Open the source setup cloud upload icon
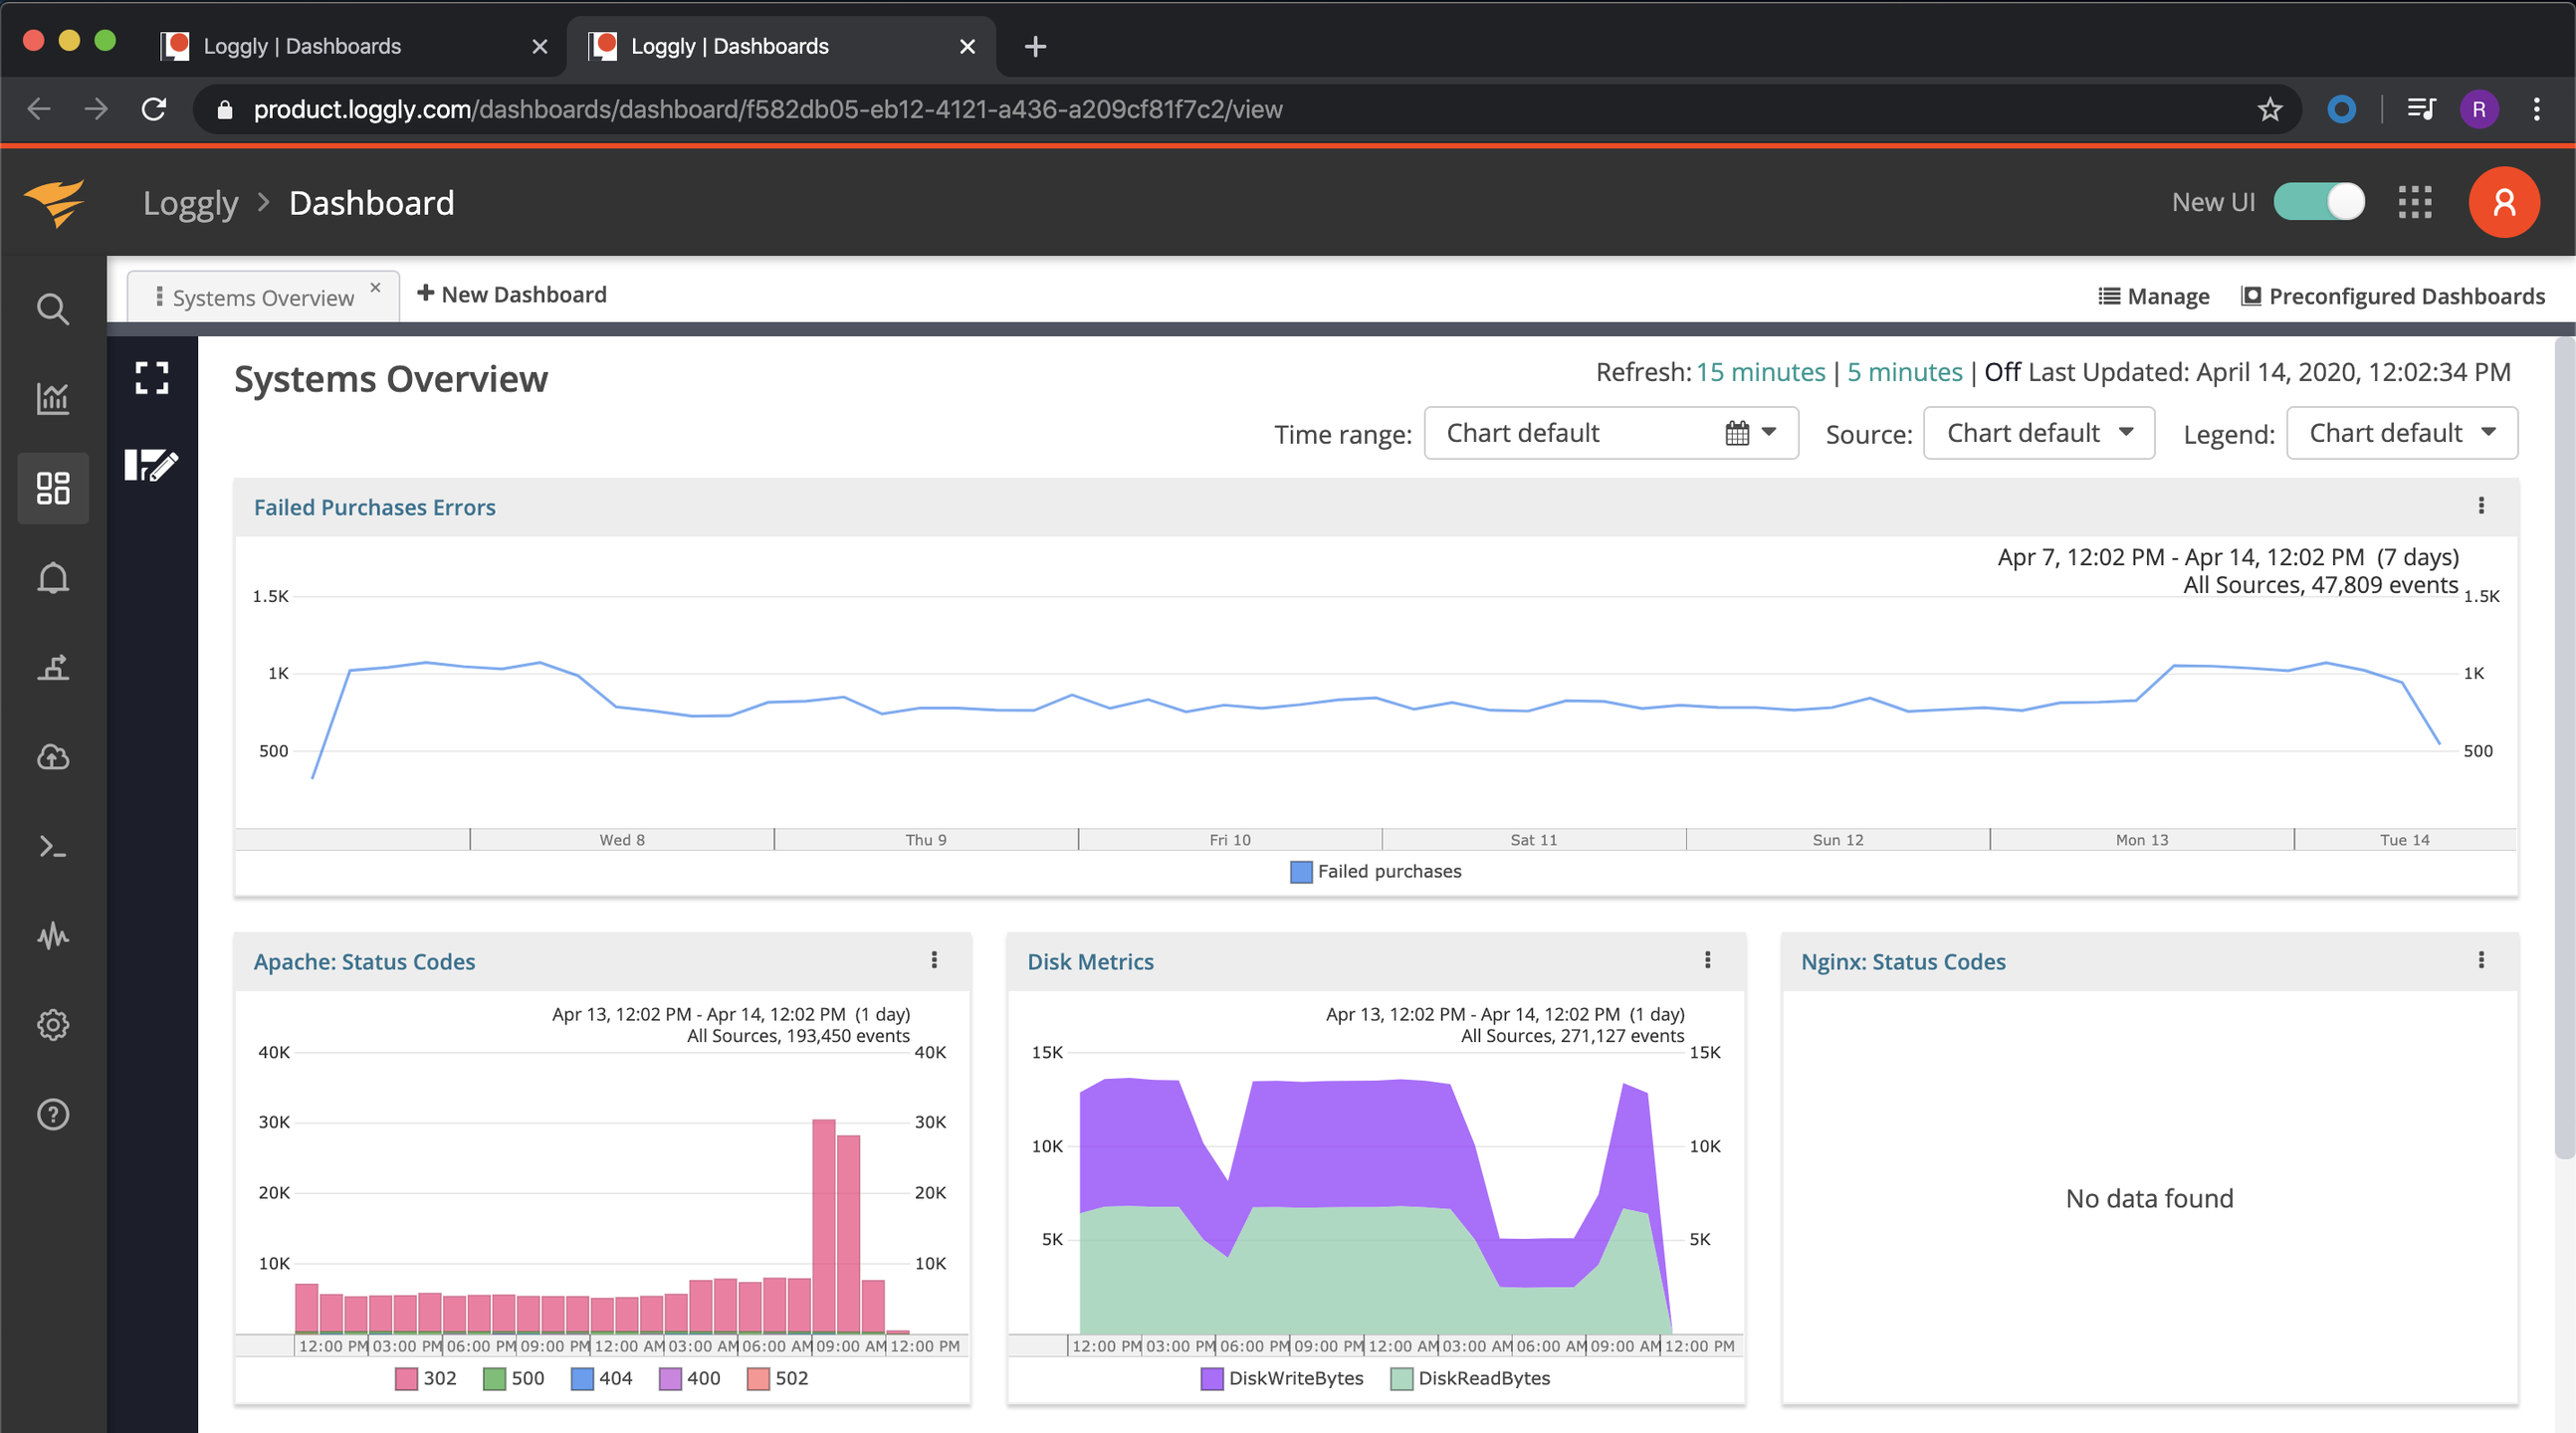The image size is (2576, 1433). tap(52, 757)
